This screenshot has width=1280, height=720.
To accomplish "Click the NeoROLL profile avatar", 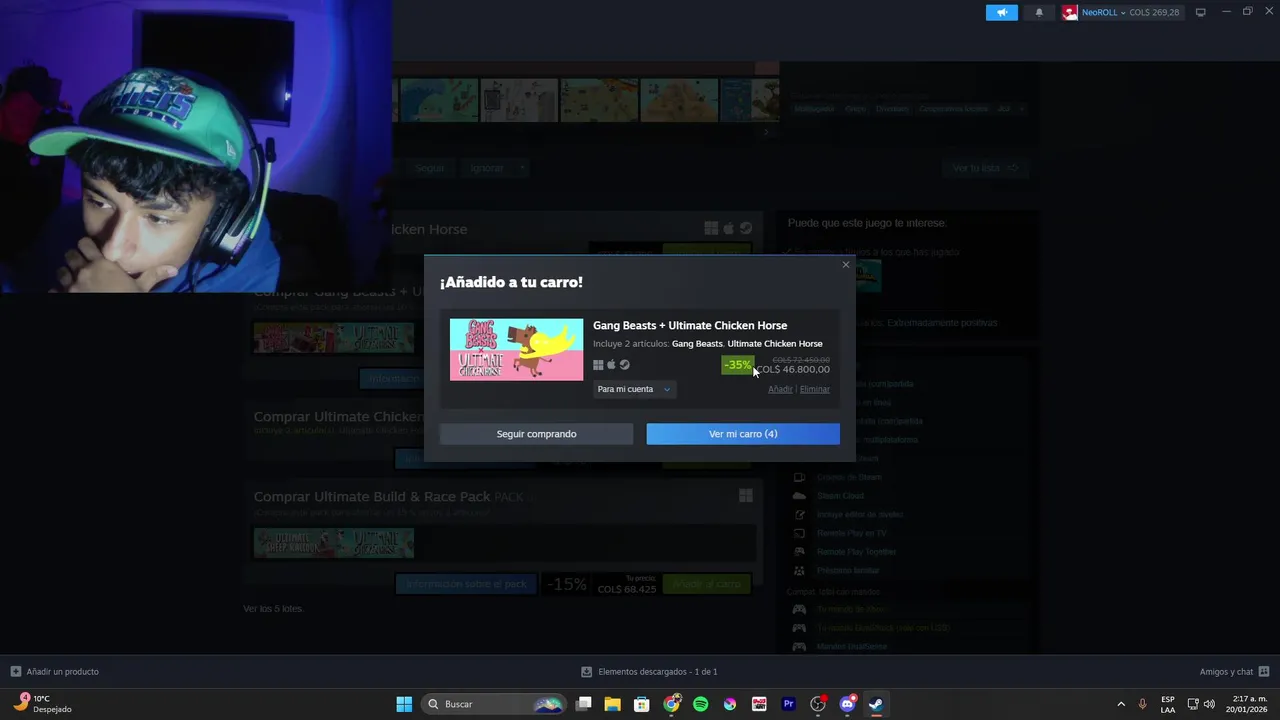I will coord(1070,12).
